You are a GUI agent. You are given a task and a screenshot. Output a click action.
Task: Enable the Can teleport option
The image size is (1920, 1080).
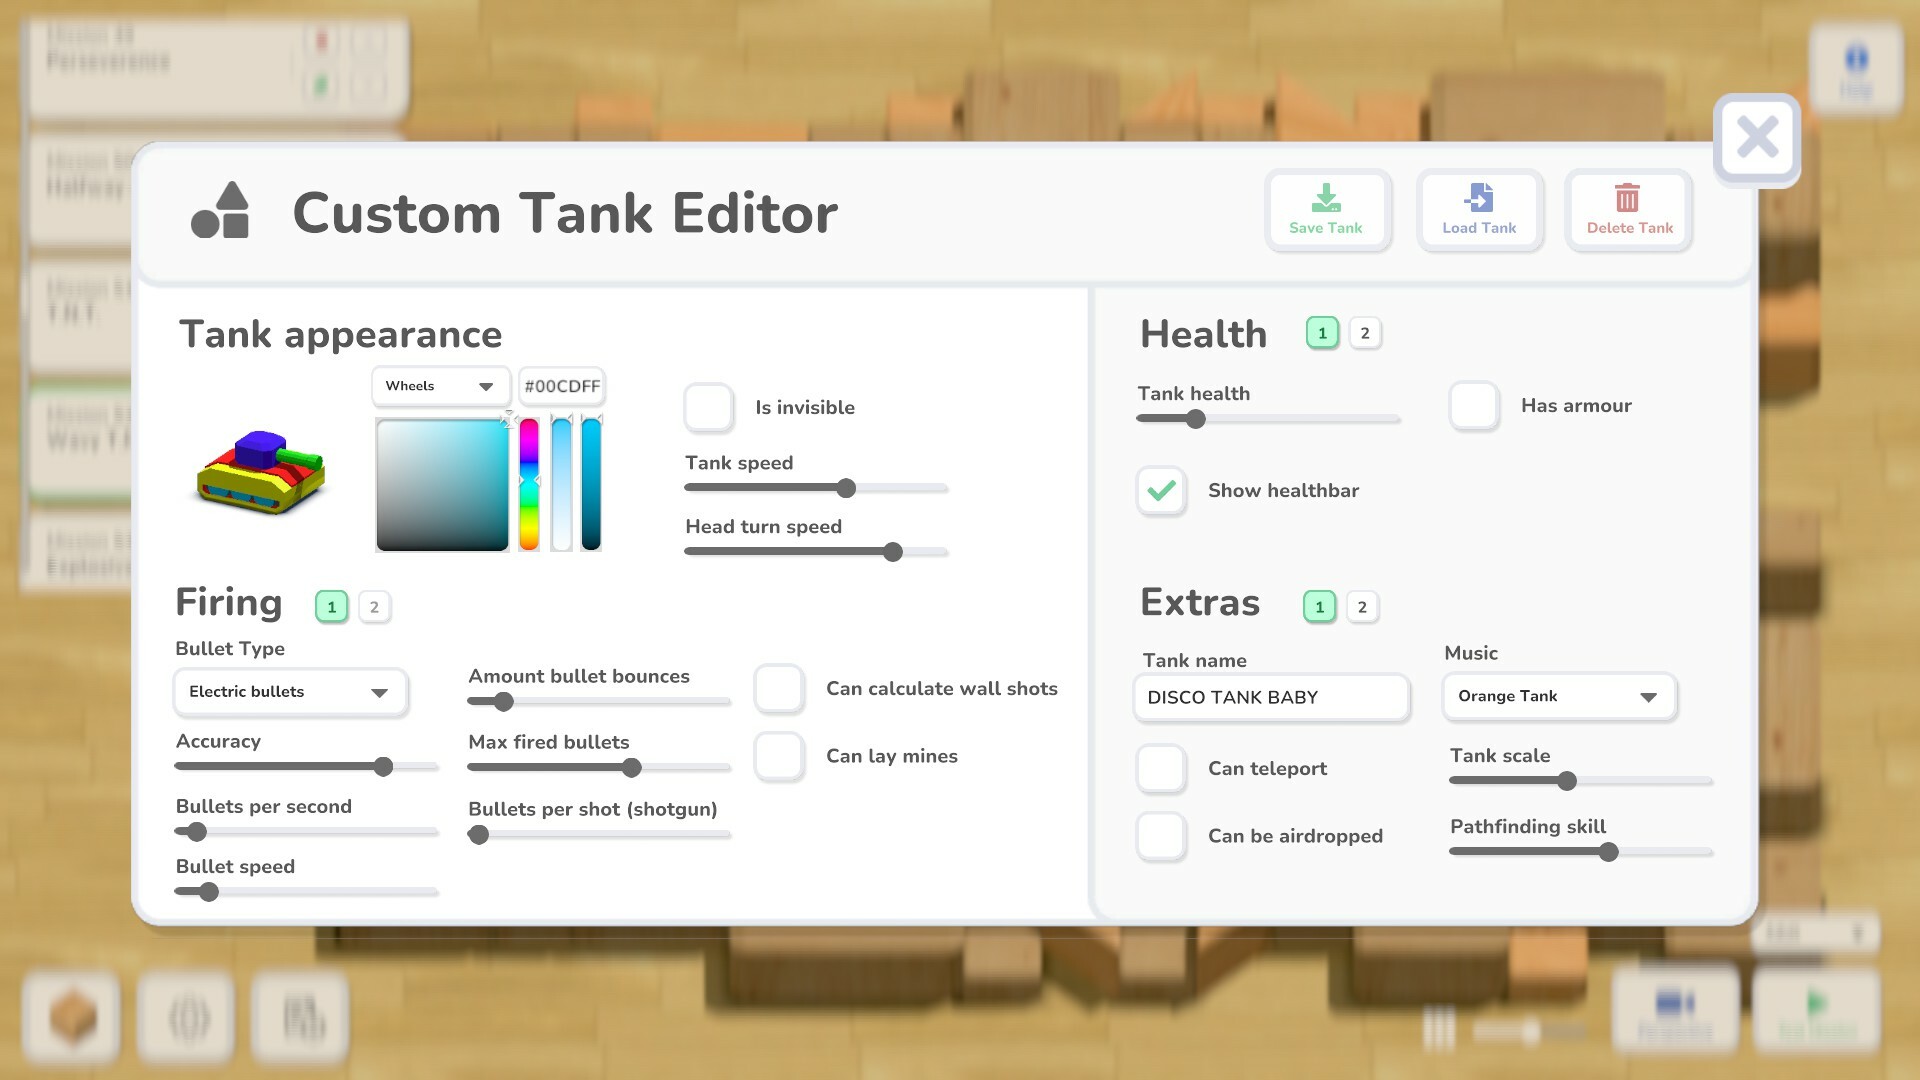pyautogui.click(x=1161, y=769)
